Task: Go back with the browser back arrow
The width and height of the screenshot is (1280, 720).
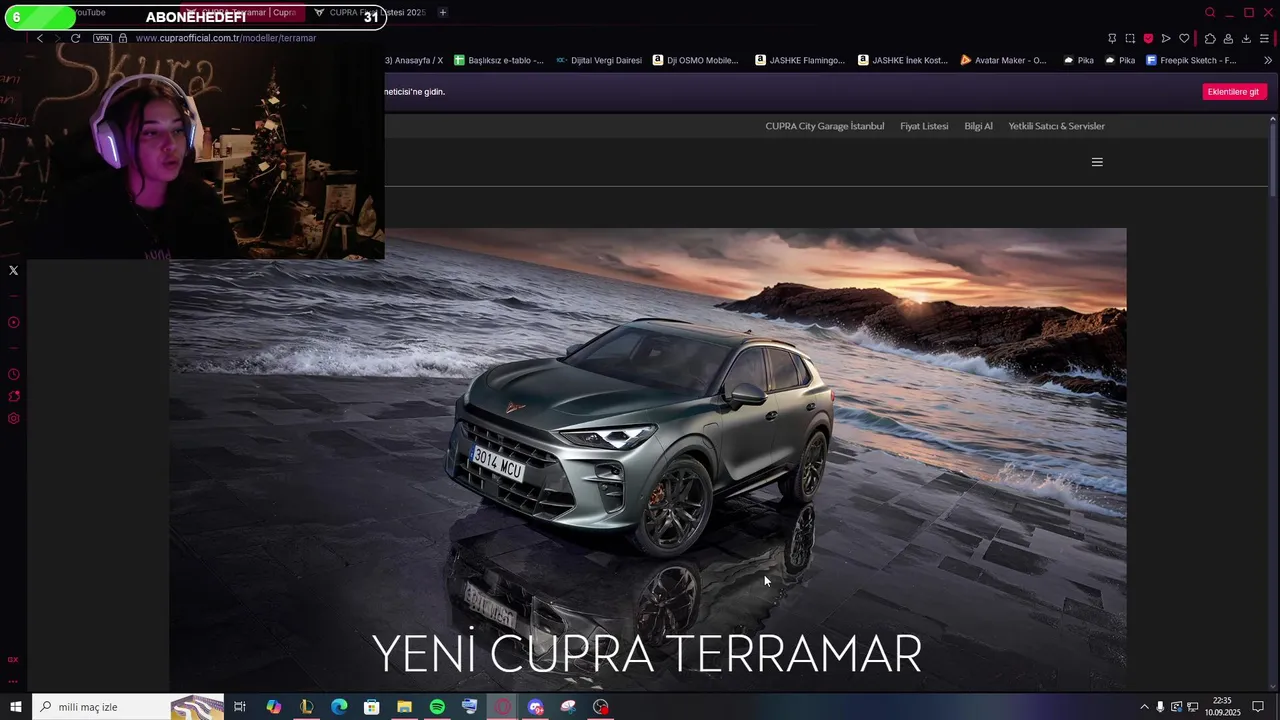Action: 39,38
